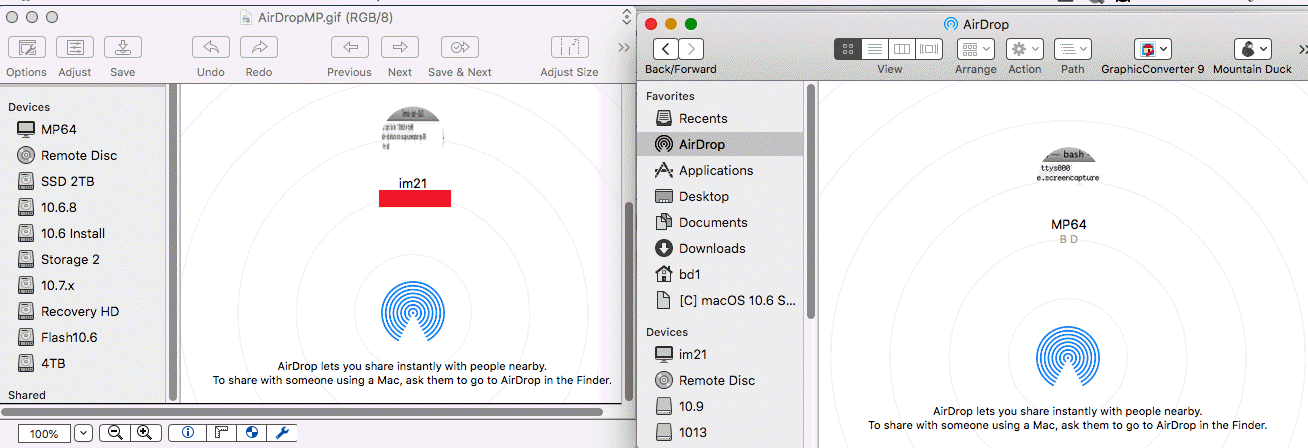This screenshot has width=1308, height=448.
Task: Toggle rulers icon in status bar
Action: 222,433
